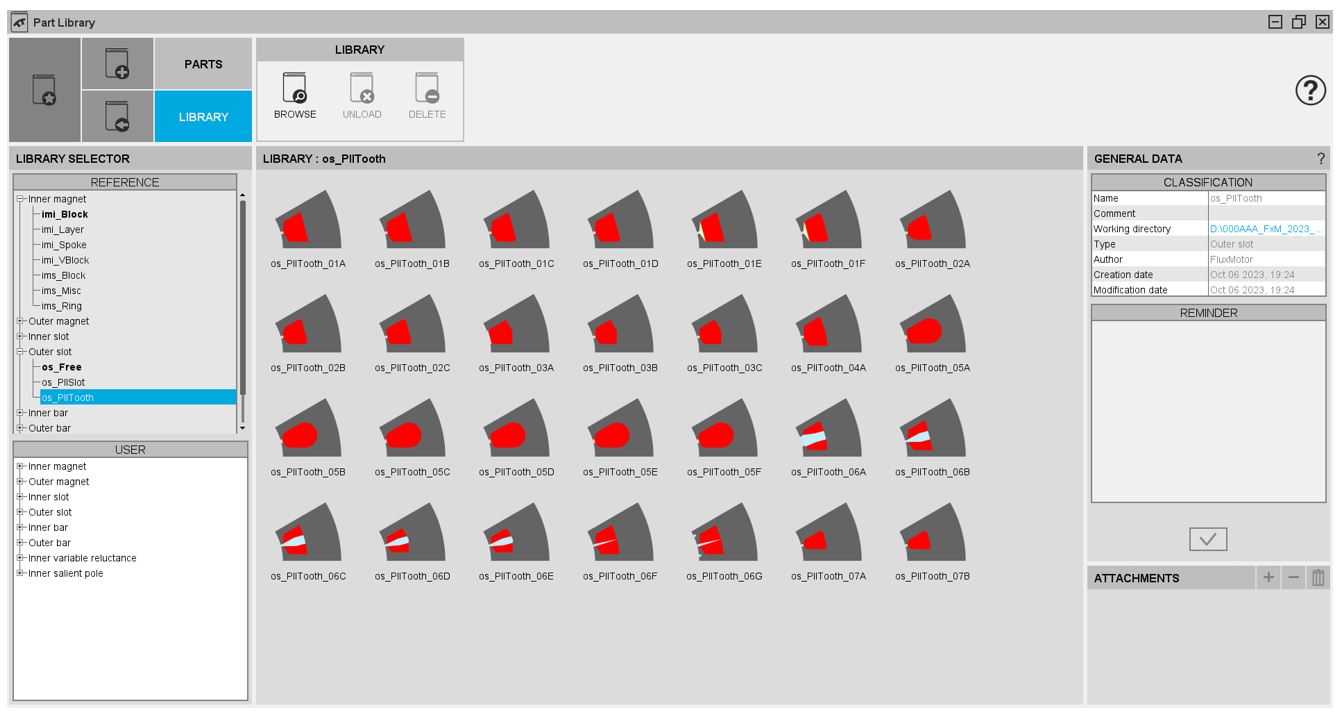Expand the Outer magnet reference node
This screenshot has width=1342, height=712.
(20, 321)
